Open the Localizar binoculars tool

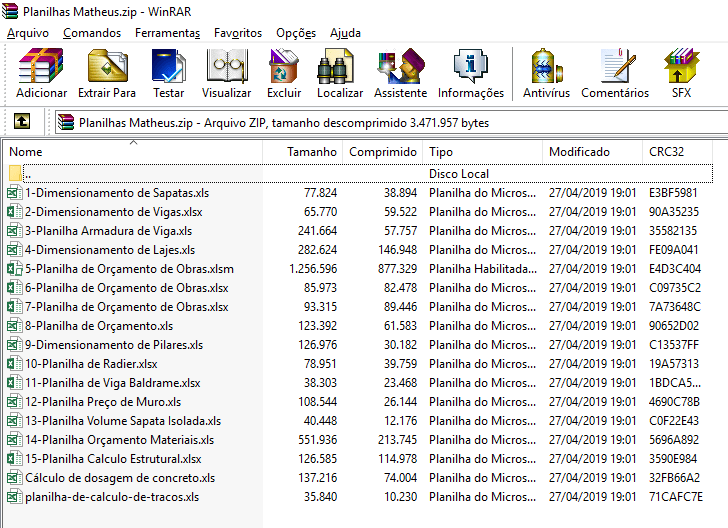click(x=340, y=73)
